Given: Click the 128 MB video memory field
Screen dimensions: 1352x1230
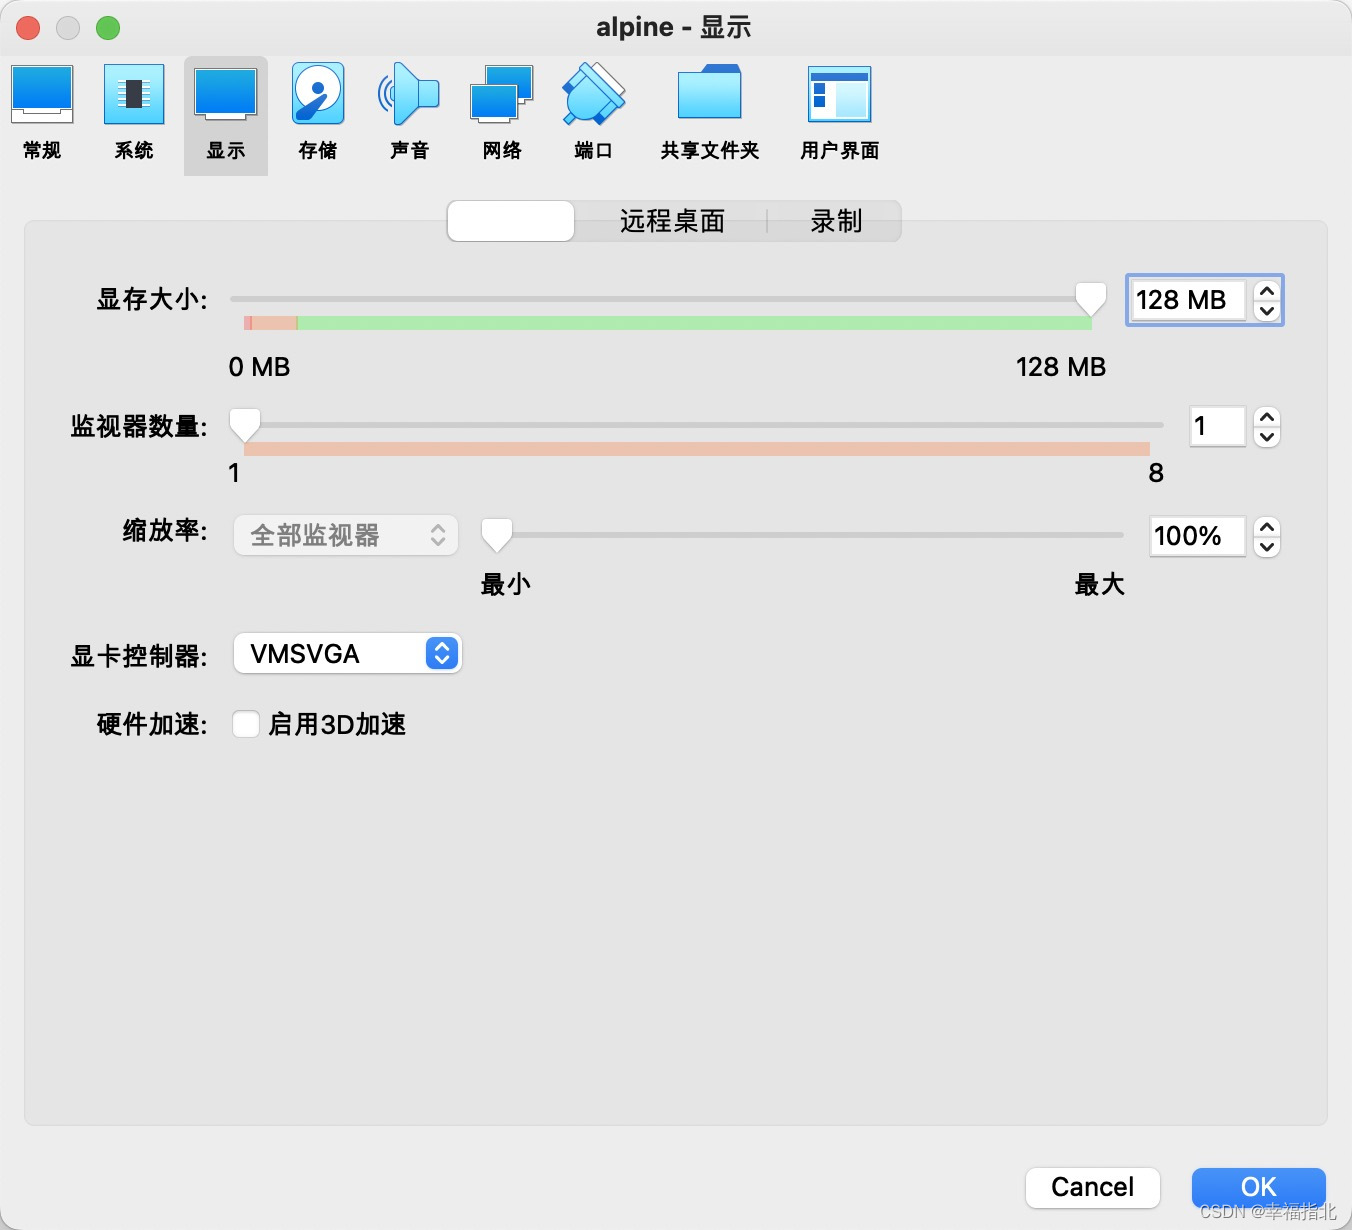Looking at the screenshot, I should pyautogui.click(x=1188, y=300).
